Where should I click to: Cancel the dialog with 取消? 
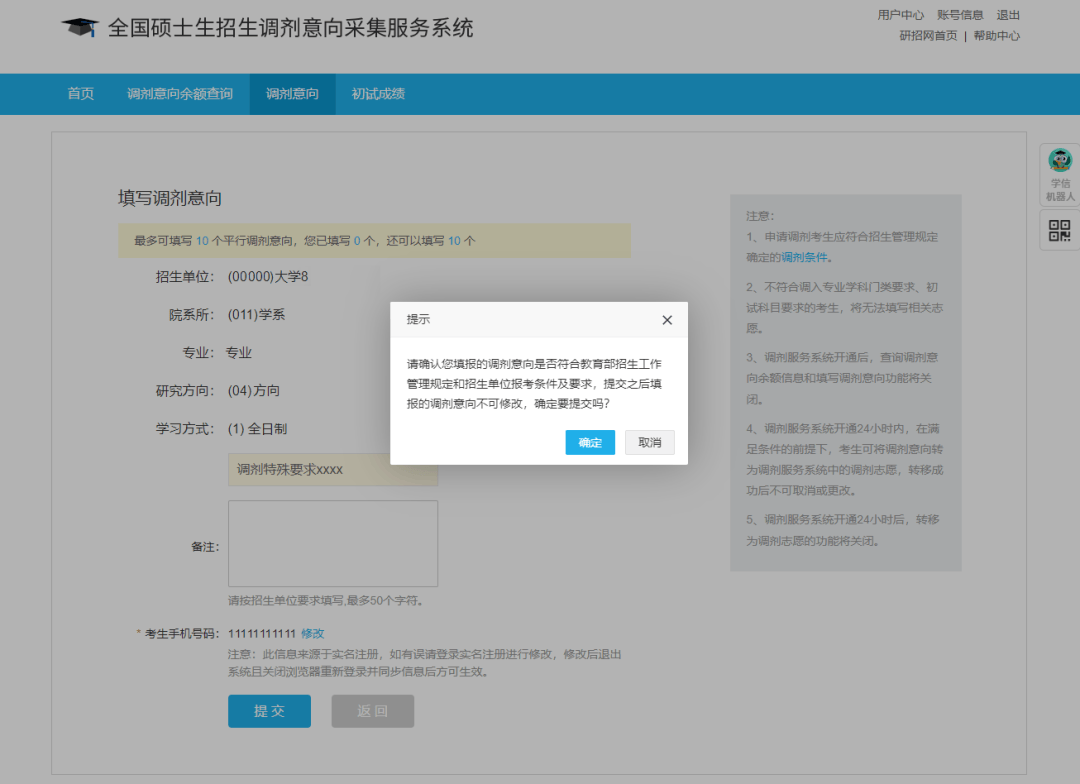coord(649,442)
